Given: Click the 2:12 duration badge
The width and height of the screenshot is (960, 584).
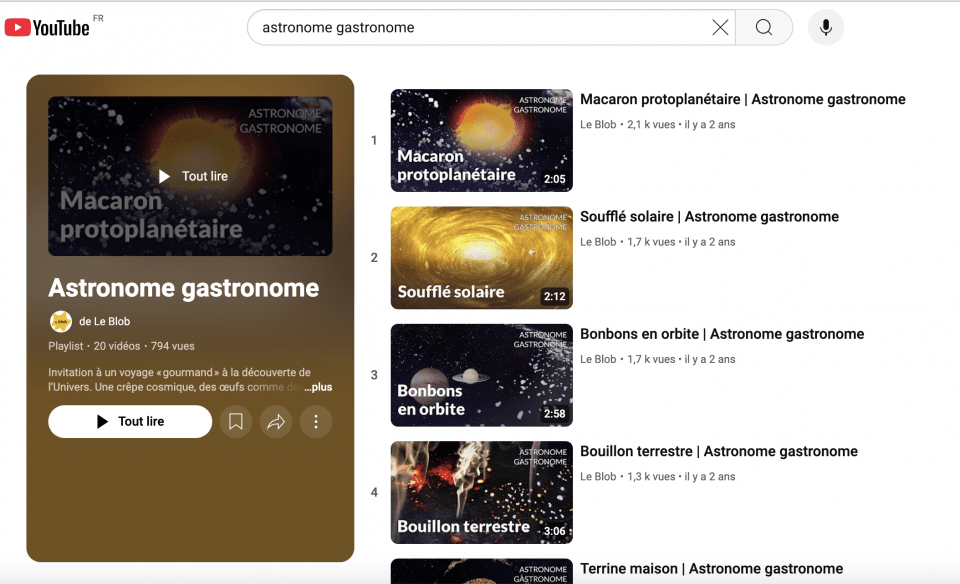Looking at the screenshot, I should 555,296.
